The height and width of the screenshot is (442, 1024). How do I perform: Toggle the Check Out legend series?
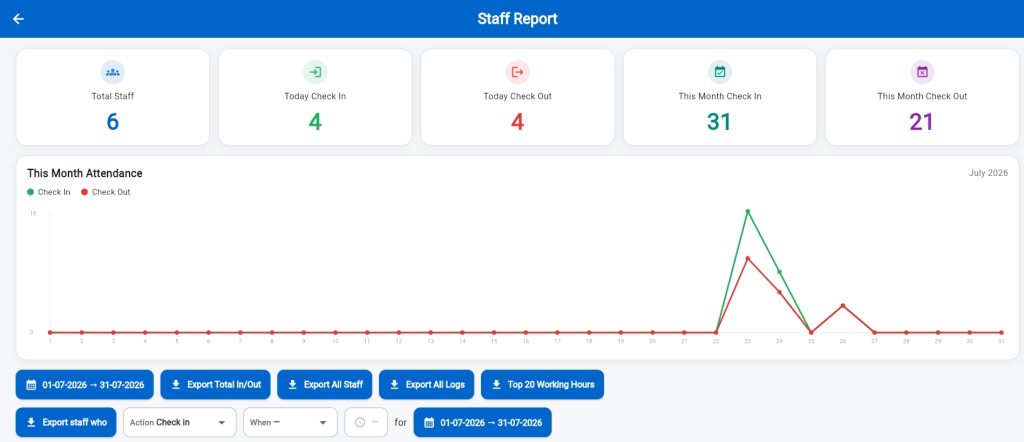(105, 192)
